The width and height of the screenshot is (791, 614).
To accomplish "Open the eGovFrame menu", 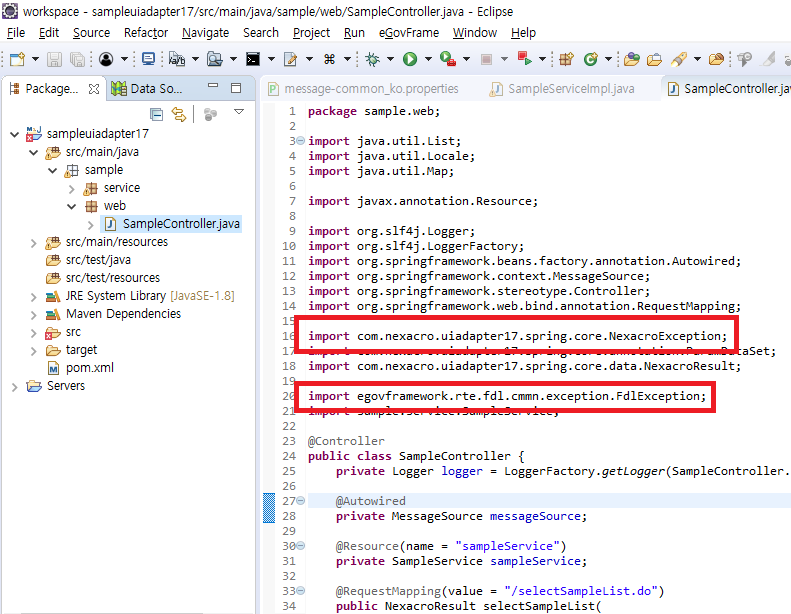I will pyautogui.click(x=409, y=32).
